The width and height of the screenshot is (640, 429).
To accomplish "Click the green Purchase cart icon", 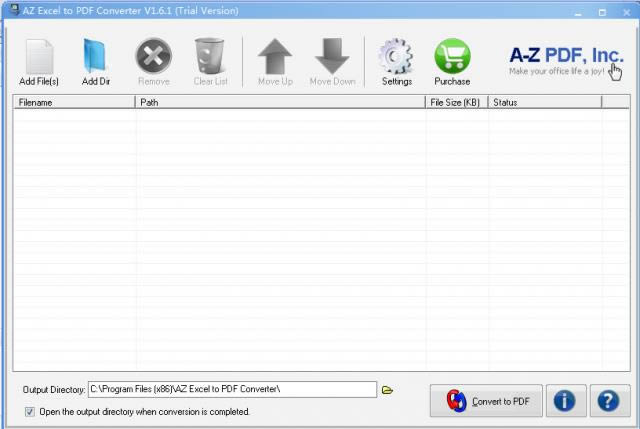I will click(452, 56).
